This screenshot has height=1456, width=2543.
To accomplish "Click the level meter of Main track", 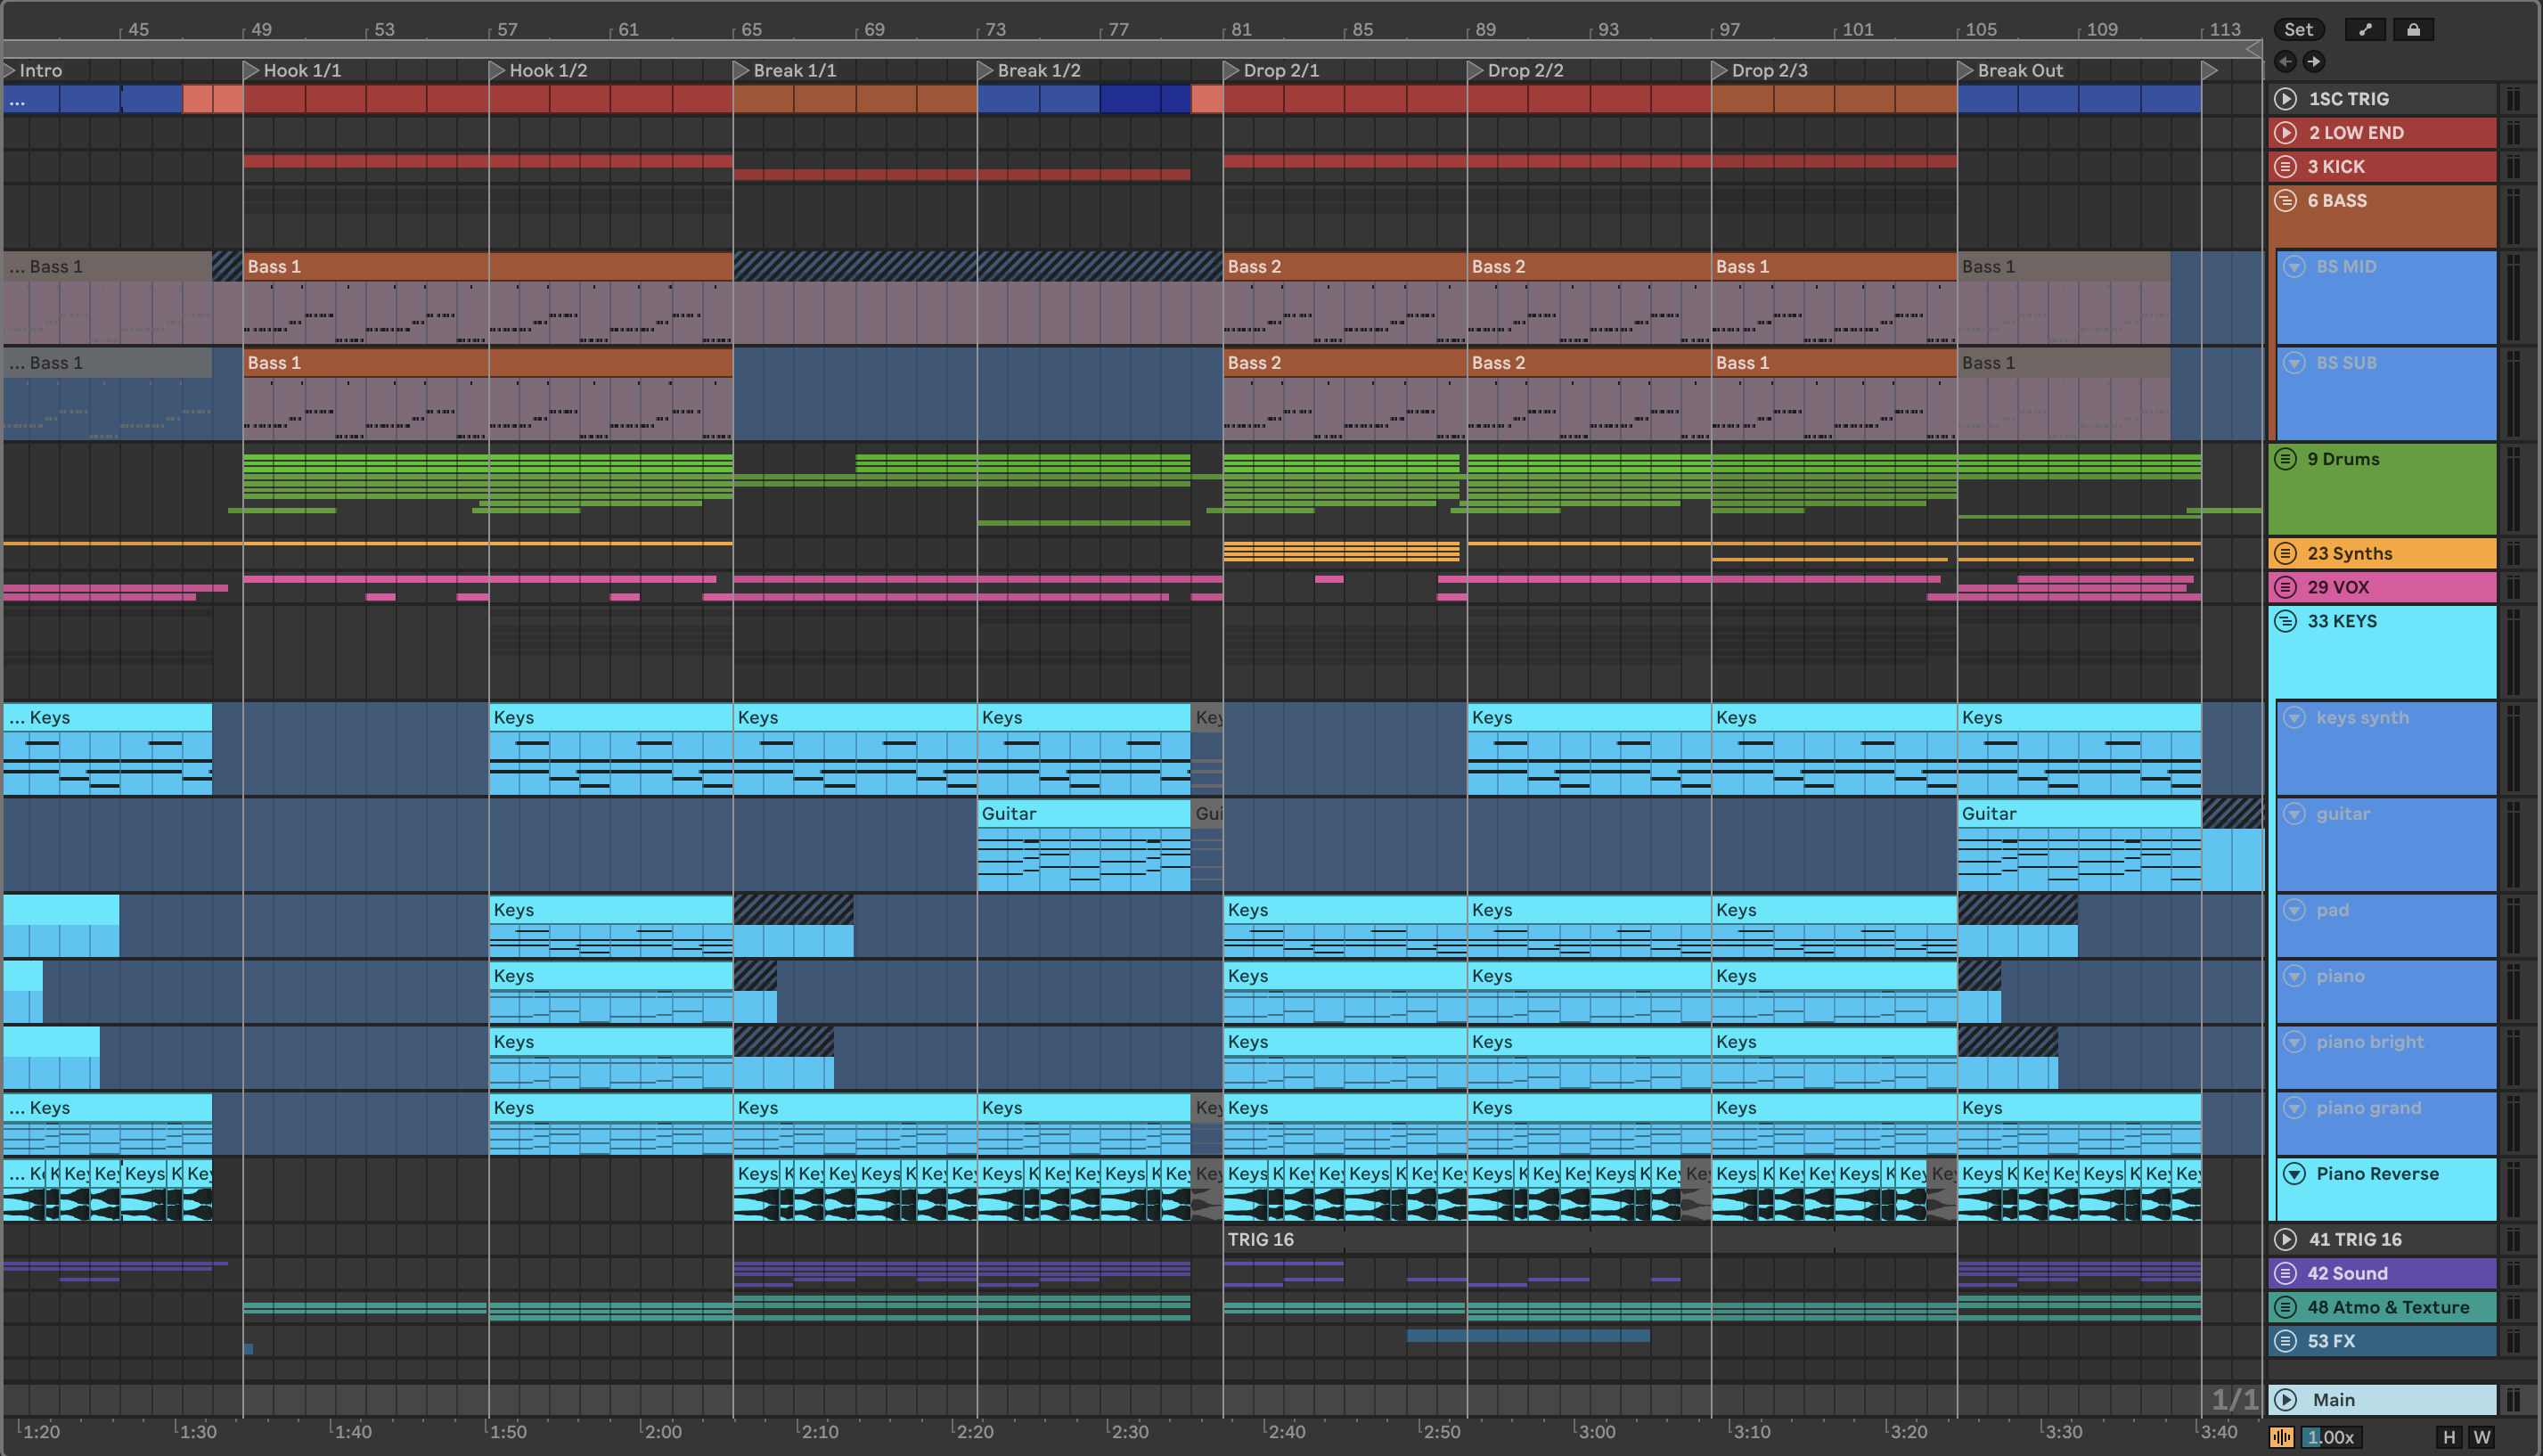I will 2512,1400.
